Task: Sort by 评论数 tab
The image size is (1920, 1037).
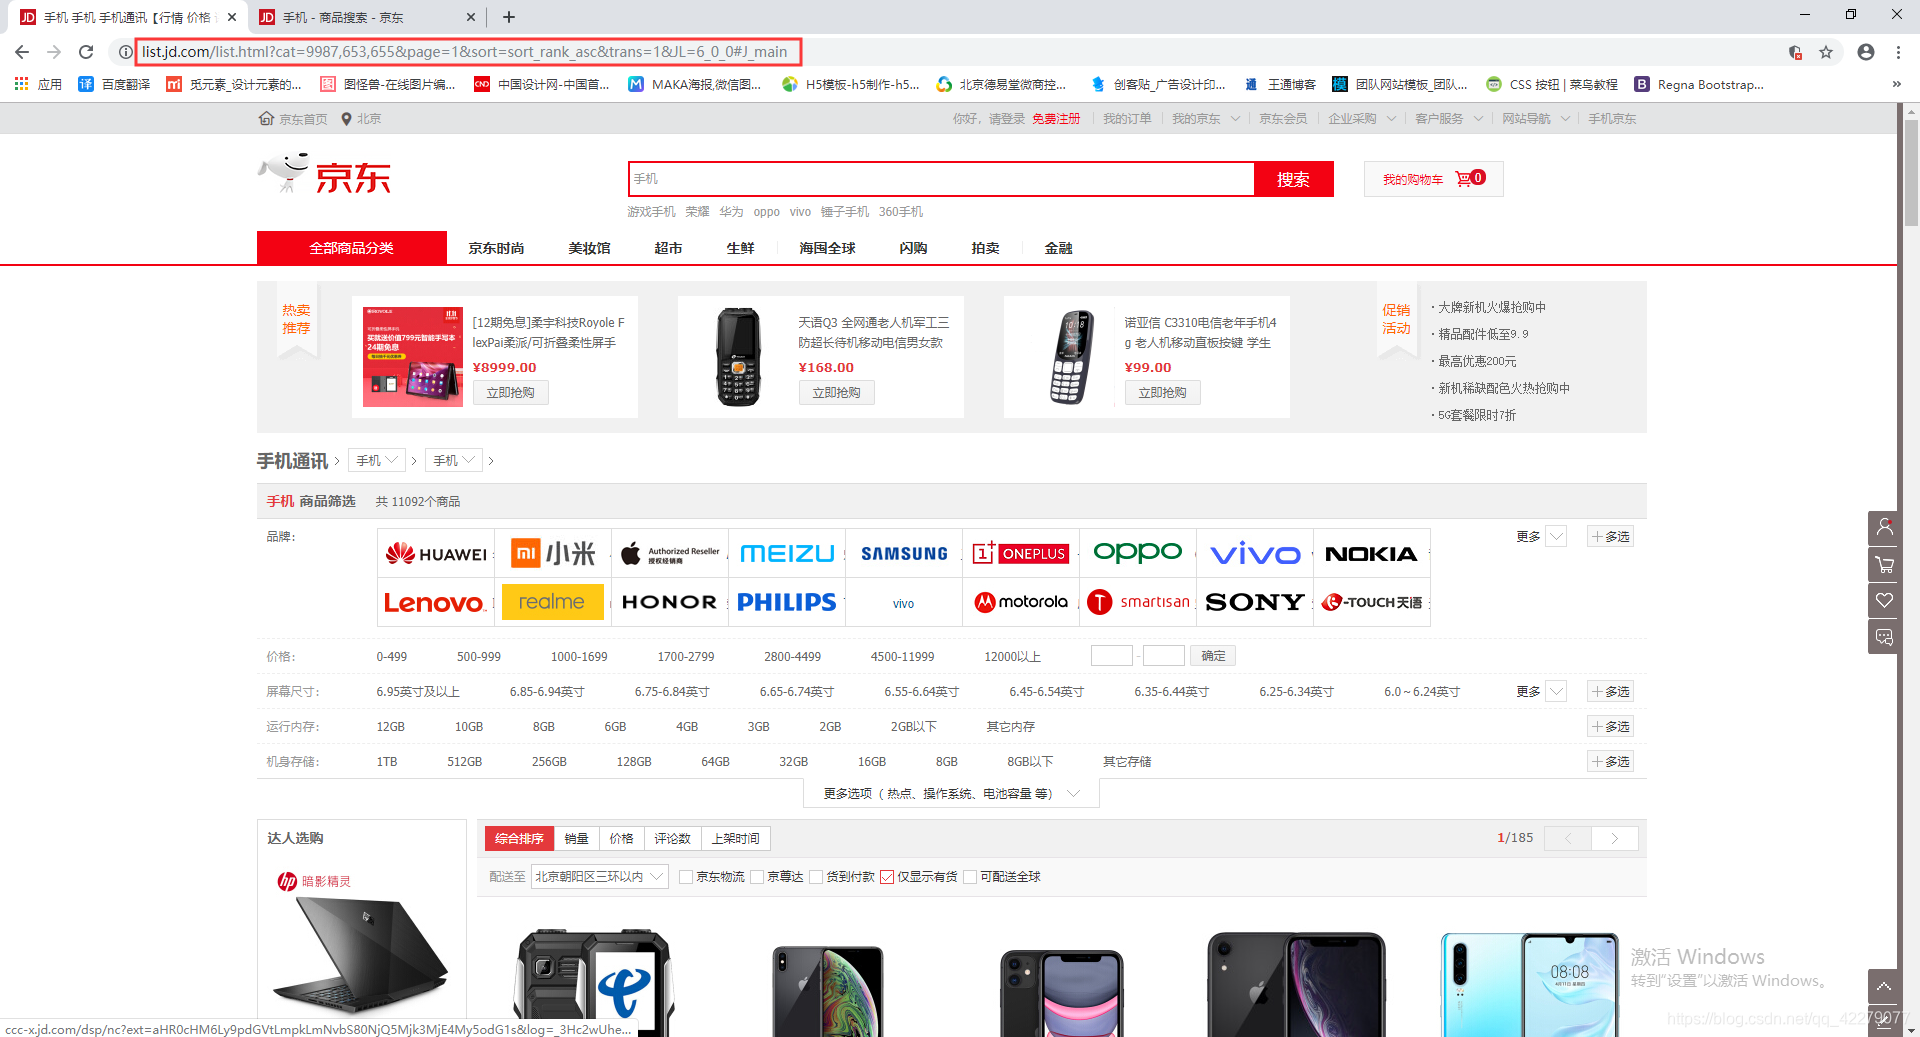Action: [x=672, y=839]
